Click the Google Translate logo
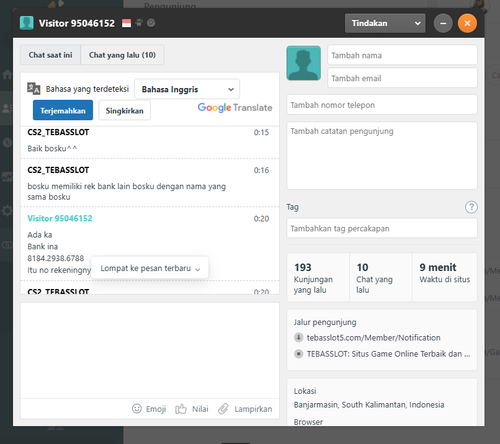500x444 pixels. pyautogui.click(x=235, y=108)
